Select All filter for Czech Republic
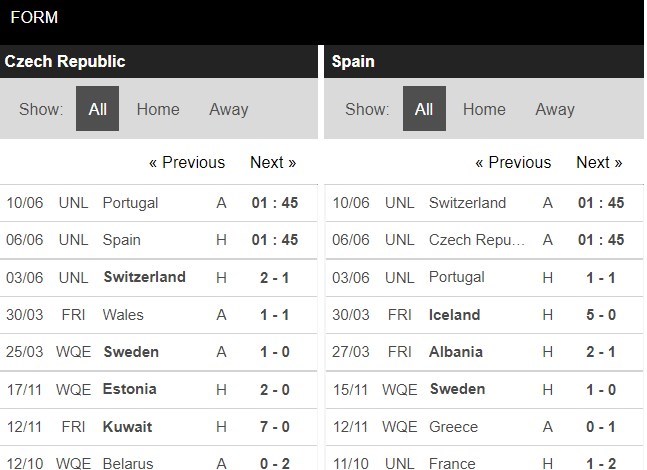Image resolution: width=647 pixels, height=470 pixels. pos(97,109)
